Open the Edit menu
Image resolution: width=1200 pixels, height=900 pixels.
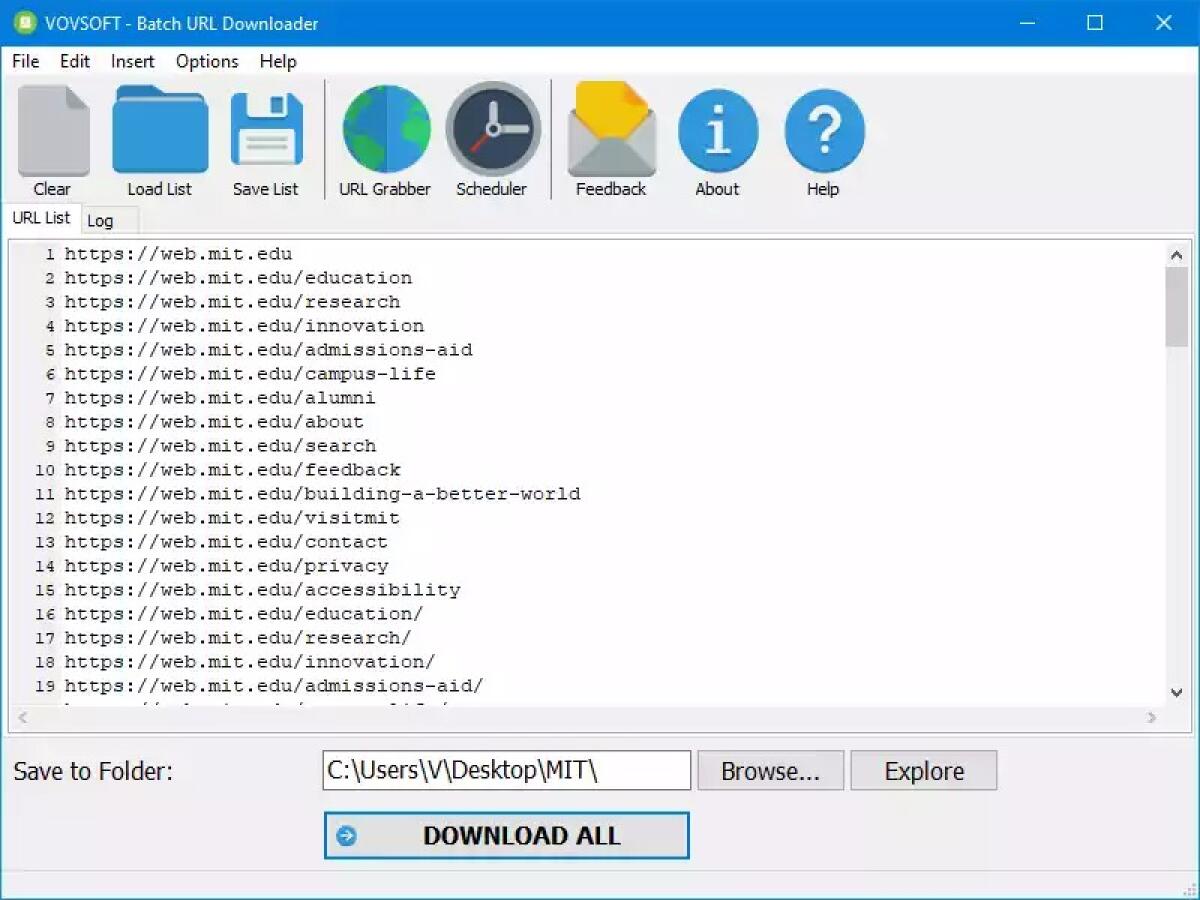(x=74, y=61)
